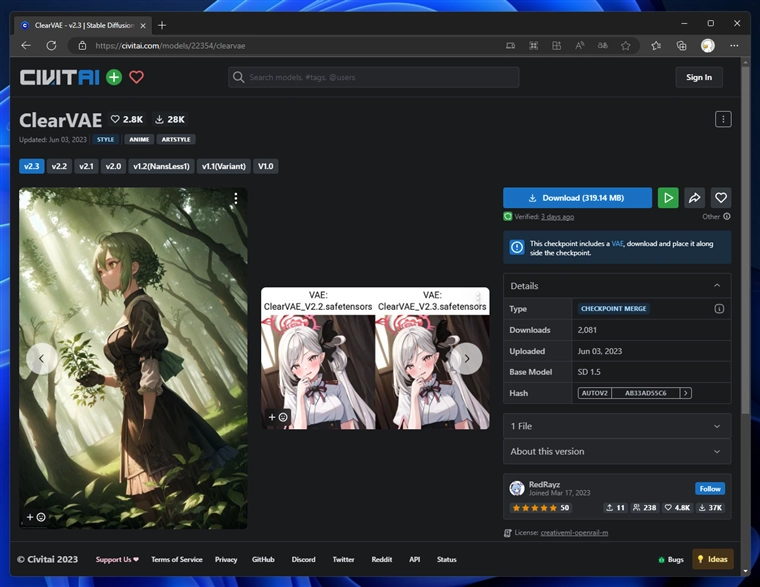The width and height of the screenshot is (760, 587).
Task: Click the translate icon in address bar
Action: pos(602,46)
